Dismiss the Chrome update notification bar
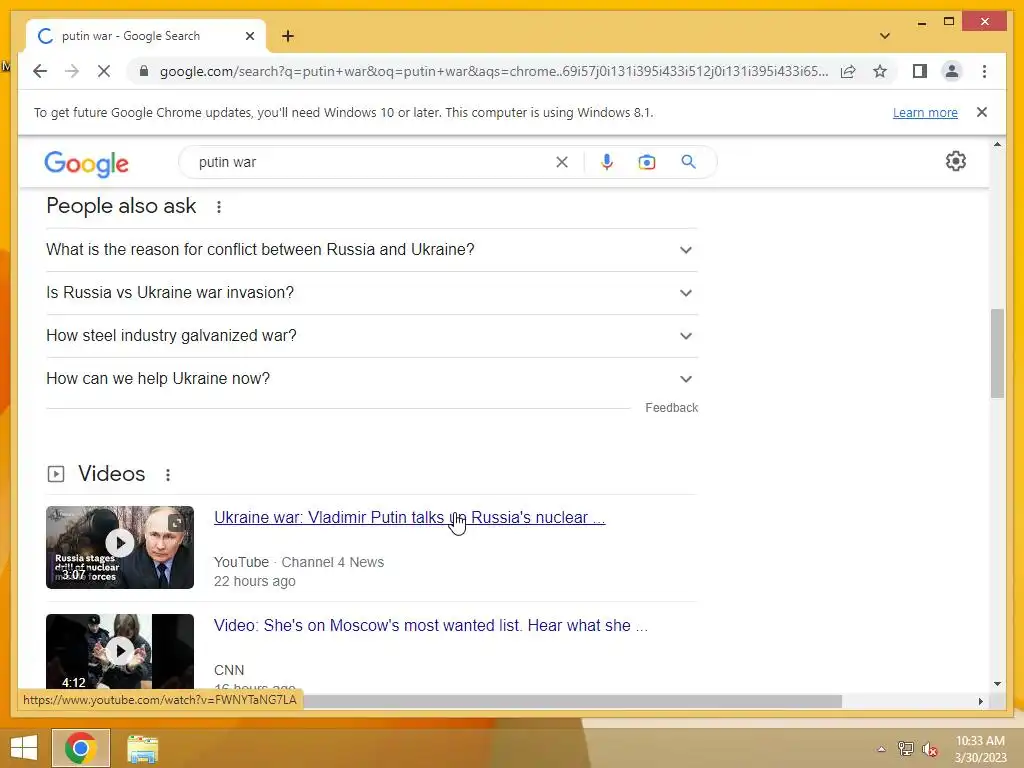The image size is (1024, 768). (x=982, y=112)
